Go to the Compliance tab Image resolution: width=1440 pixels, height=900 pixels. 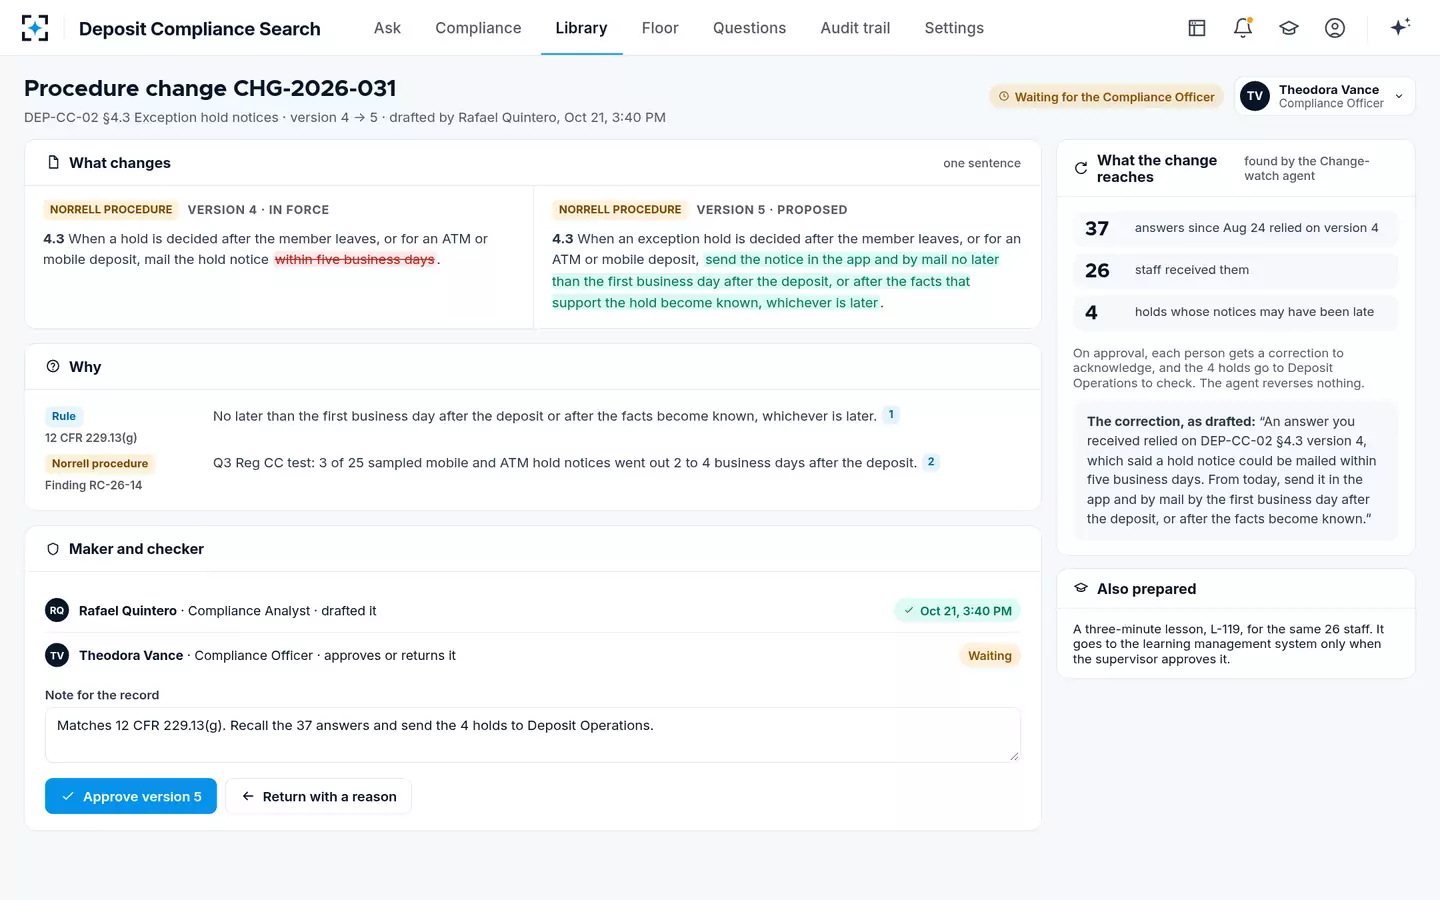(478, 28)
